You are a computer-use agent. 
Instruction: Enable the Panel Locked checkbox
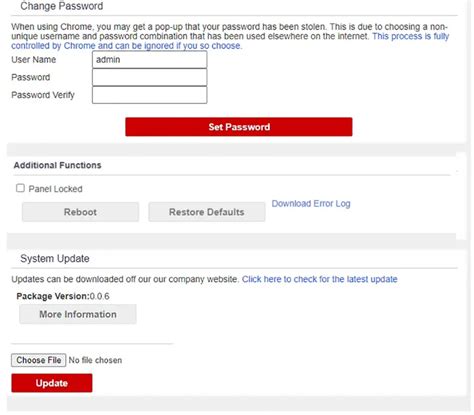pyautogui.click(x=20, y=188)
